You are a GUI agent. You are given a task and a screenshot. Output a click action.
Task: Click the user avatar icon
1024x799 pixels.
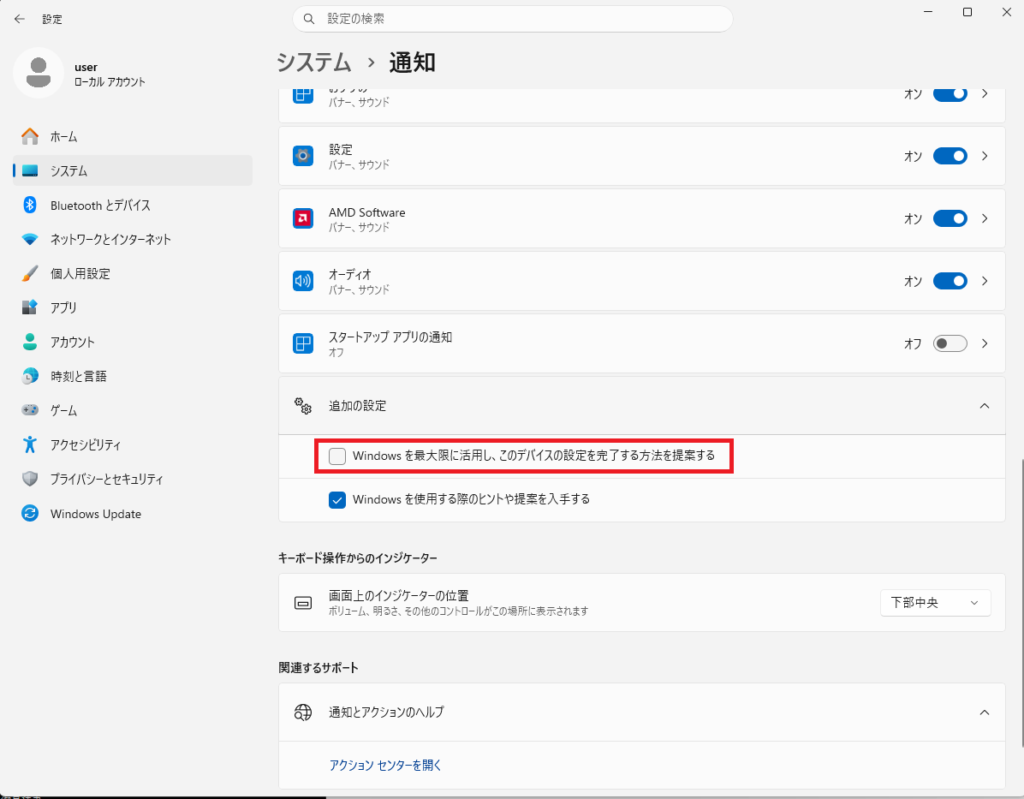tap(39, 73)
